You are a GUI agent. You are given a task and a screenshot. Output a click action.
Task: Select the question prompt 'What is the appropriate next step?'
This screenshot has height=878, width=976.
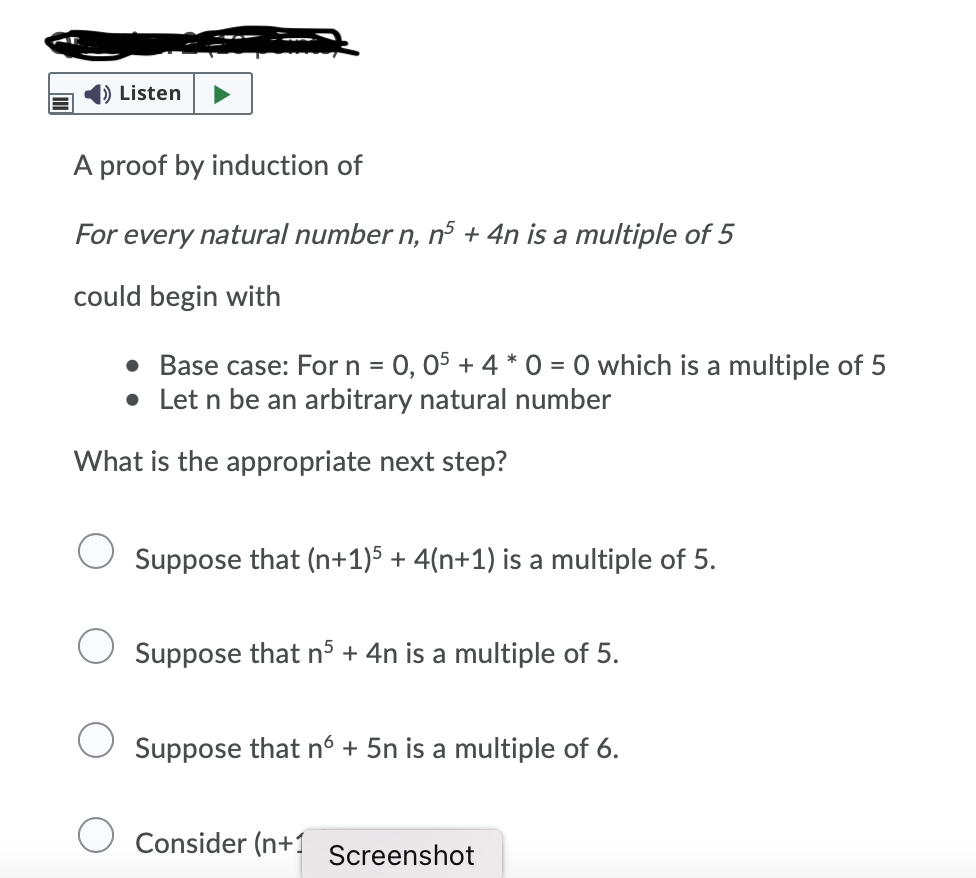click(x=290, y=461)
